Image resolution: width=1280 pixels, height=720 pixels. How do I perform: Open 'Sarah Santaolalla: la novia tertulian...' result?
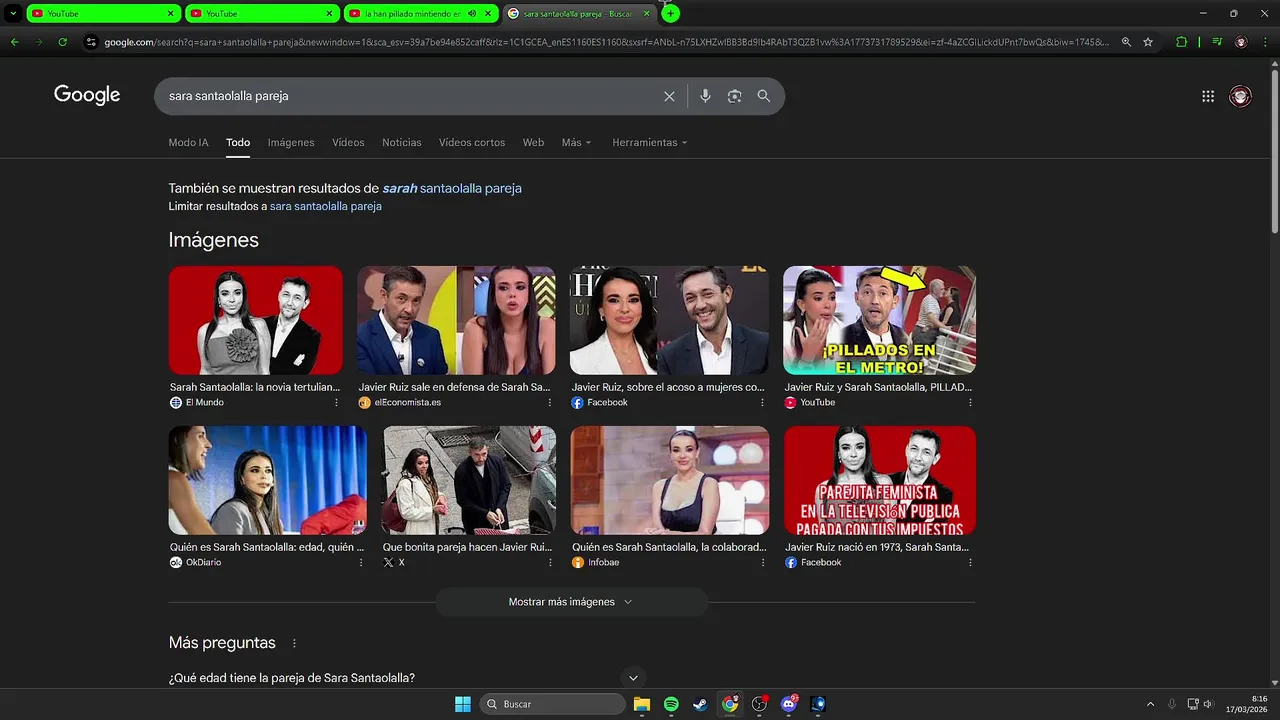pos(255,387)
